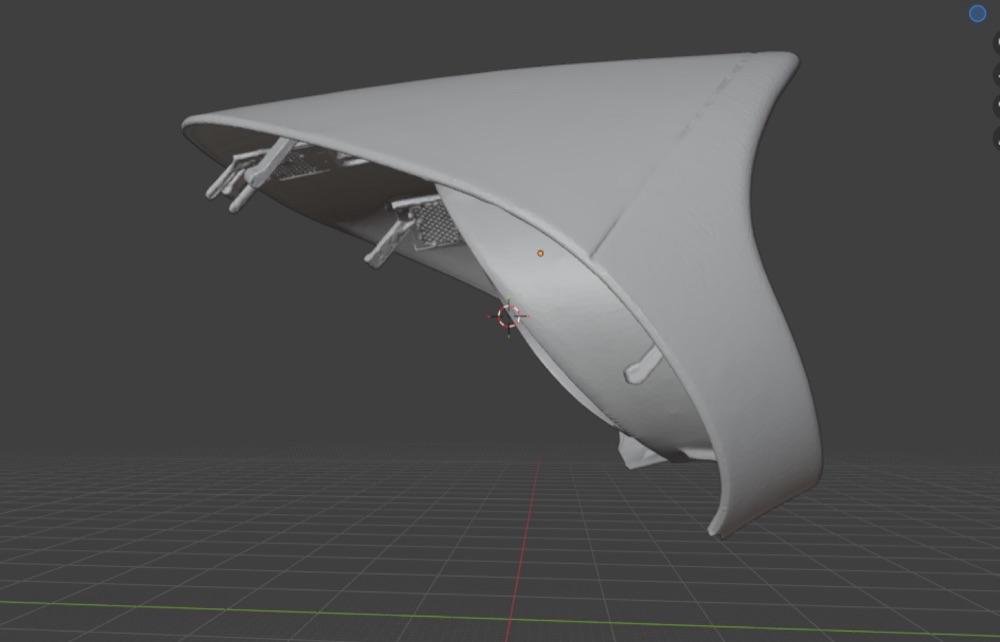
Task: Click the zoom view navigation button
Action: (x=997, y=43)
